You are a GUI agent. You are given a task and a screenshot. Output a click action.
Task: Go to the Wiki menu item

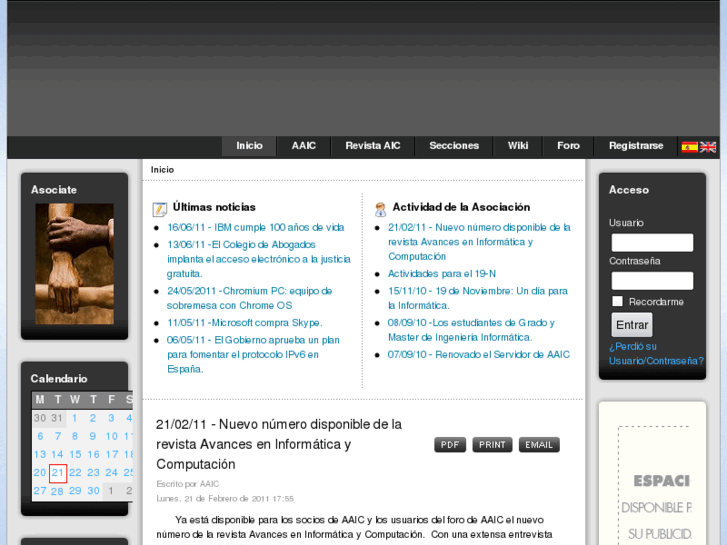[x=518, y=146]
